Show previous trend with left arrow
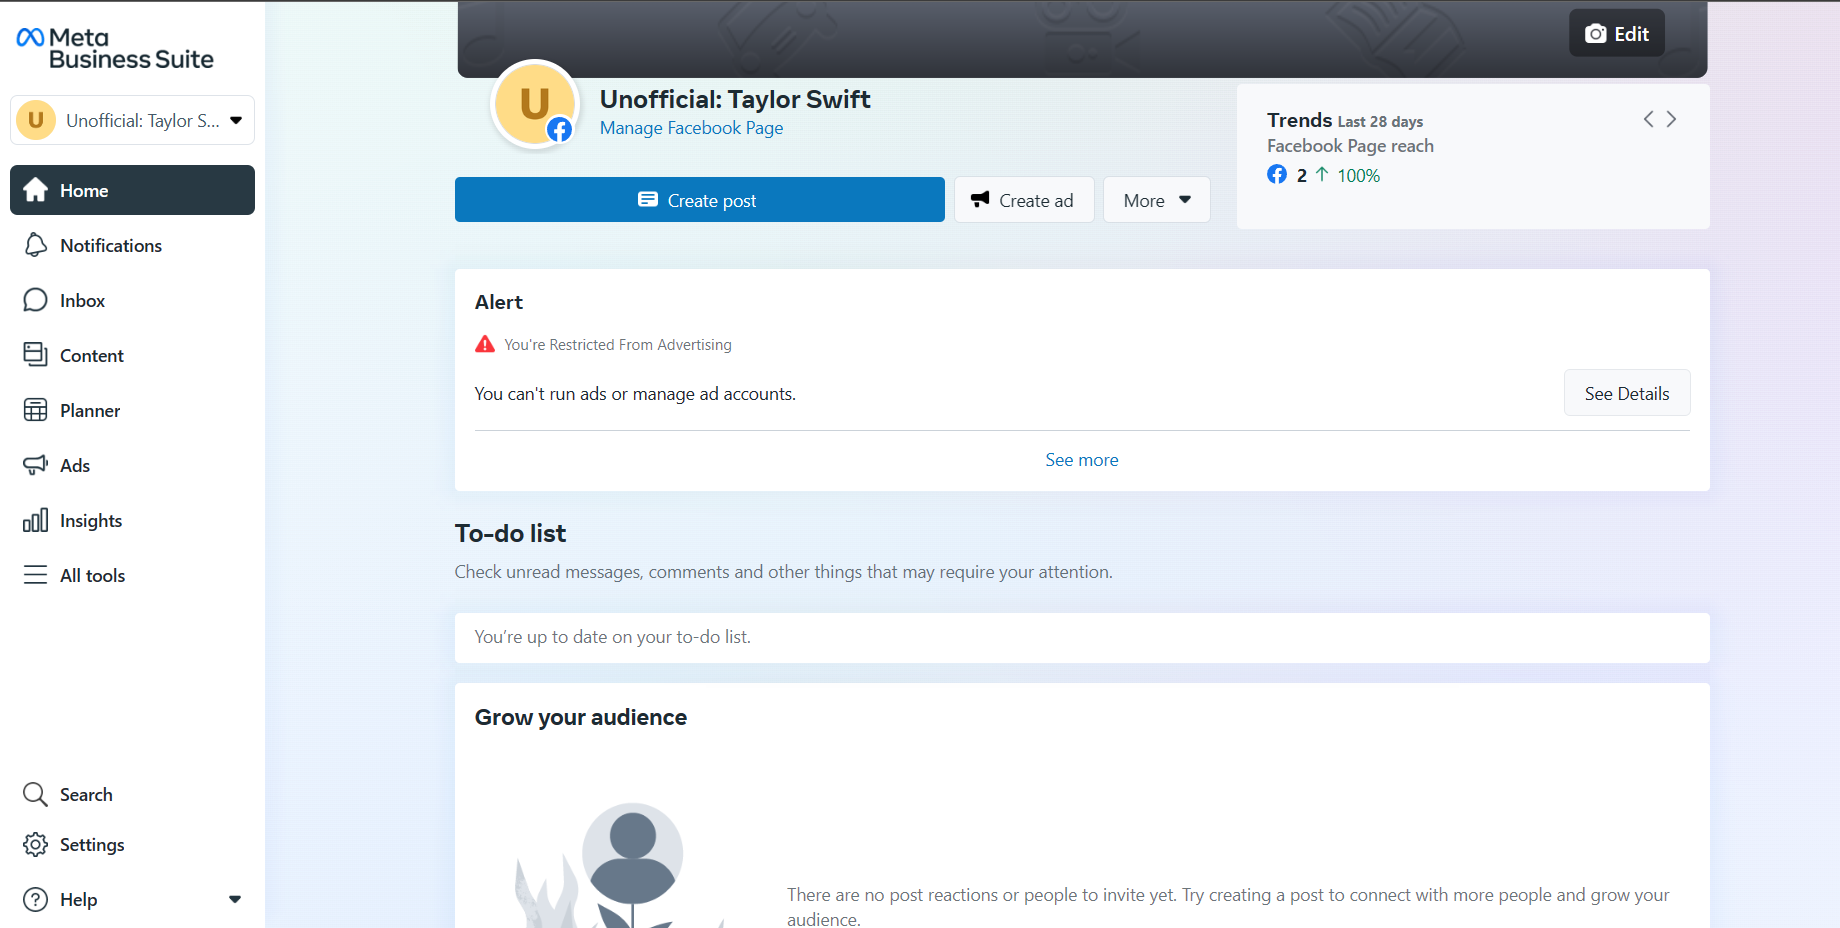 pos(1648,119)
